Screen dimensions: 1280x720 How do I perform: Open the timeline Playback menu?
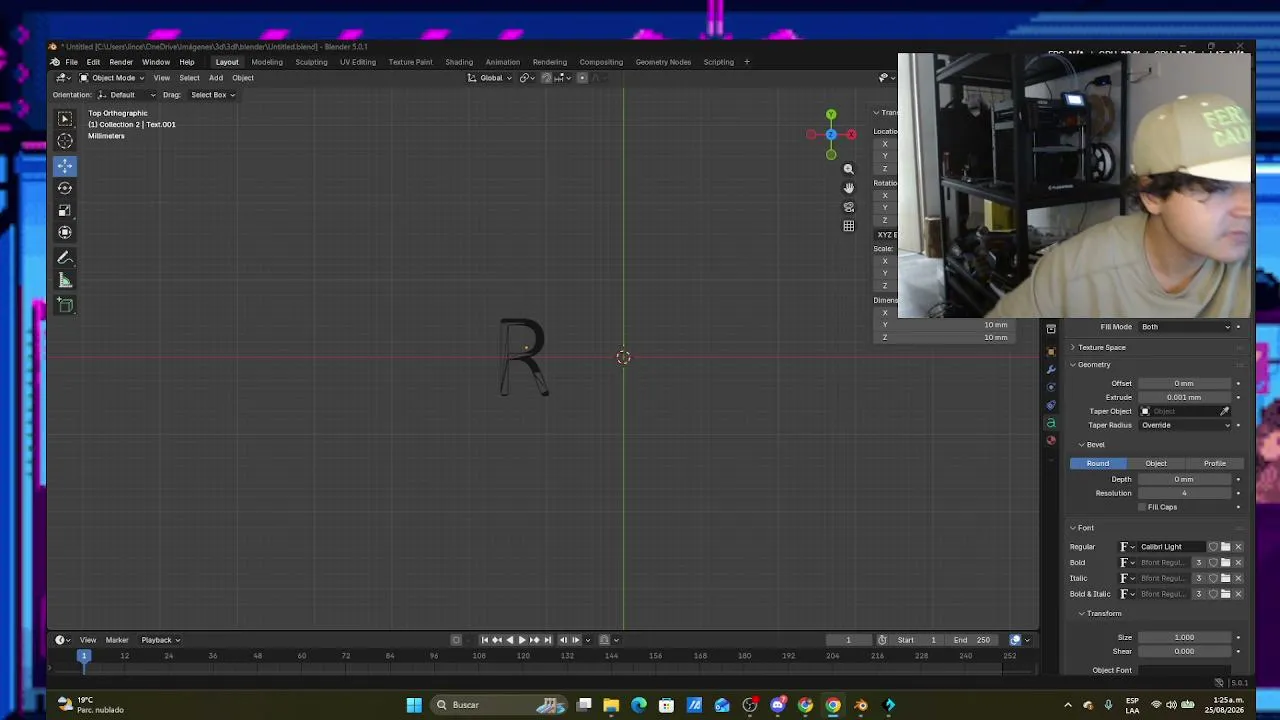pos(160,640)
